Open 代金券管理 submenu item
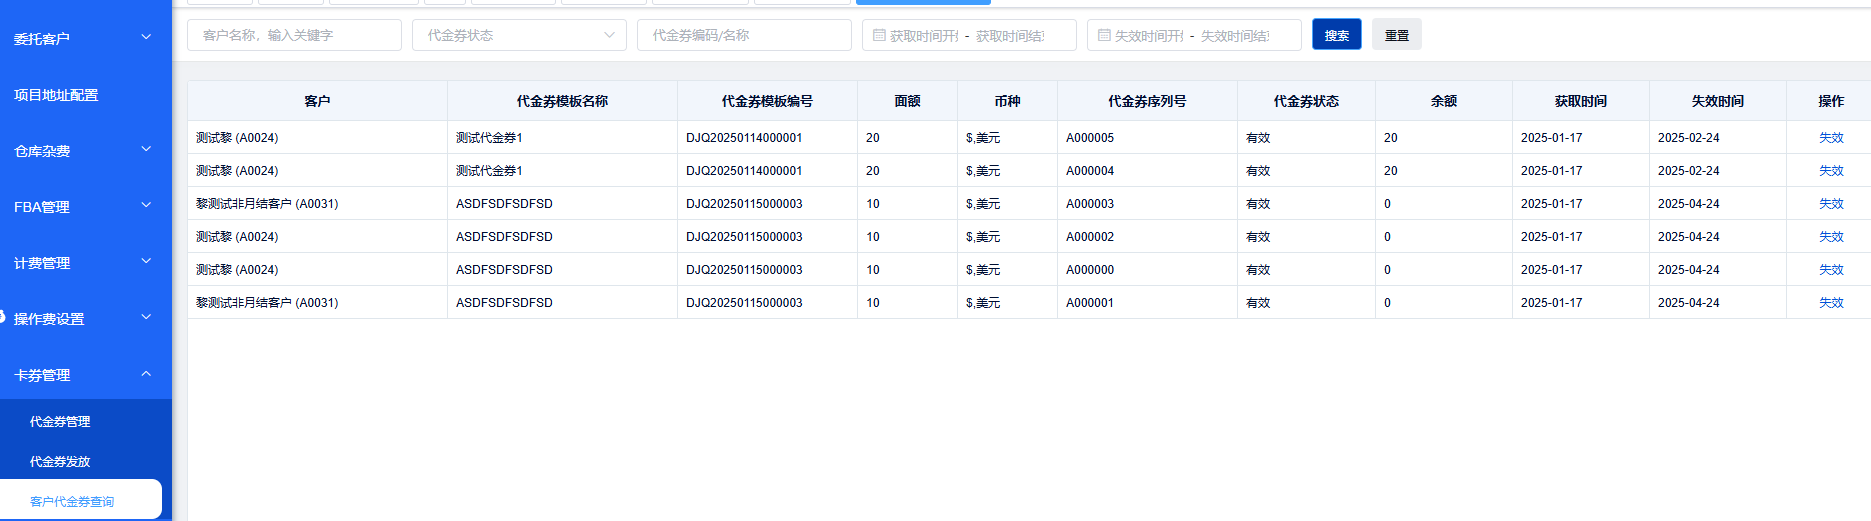Viewport: 1871px width, 521px height. (60, 422)
